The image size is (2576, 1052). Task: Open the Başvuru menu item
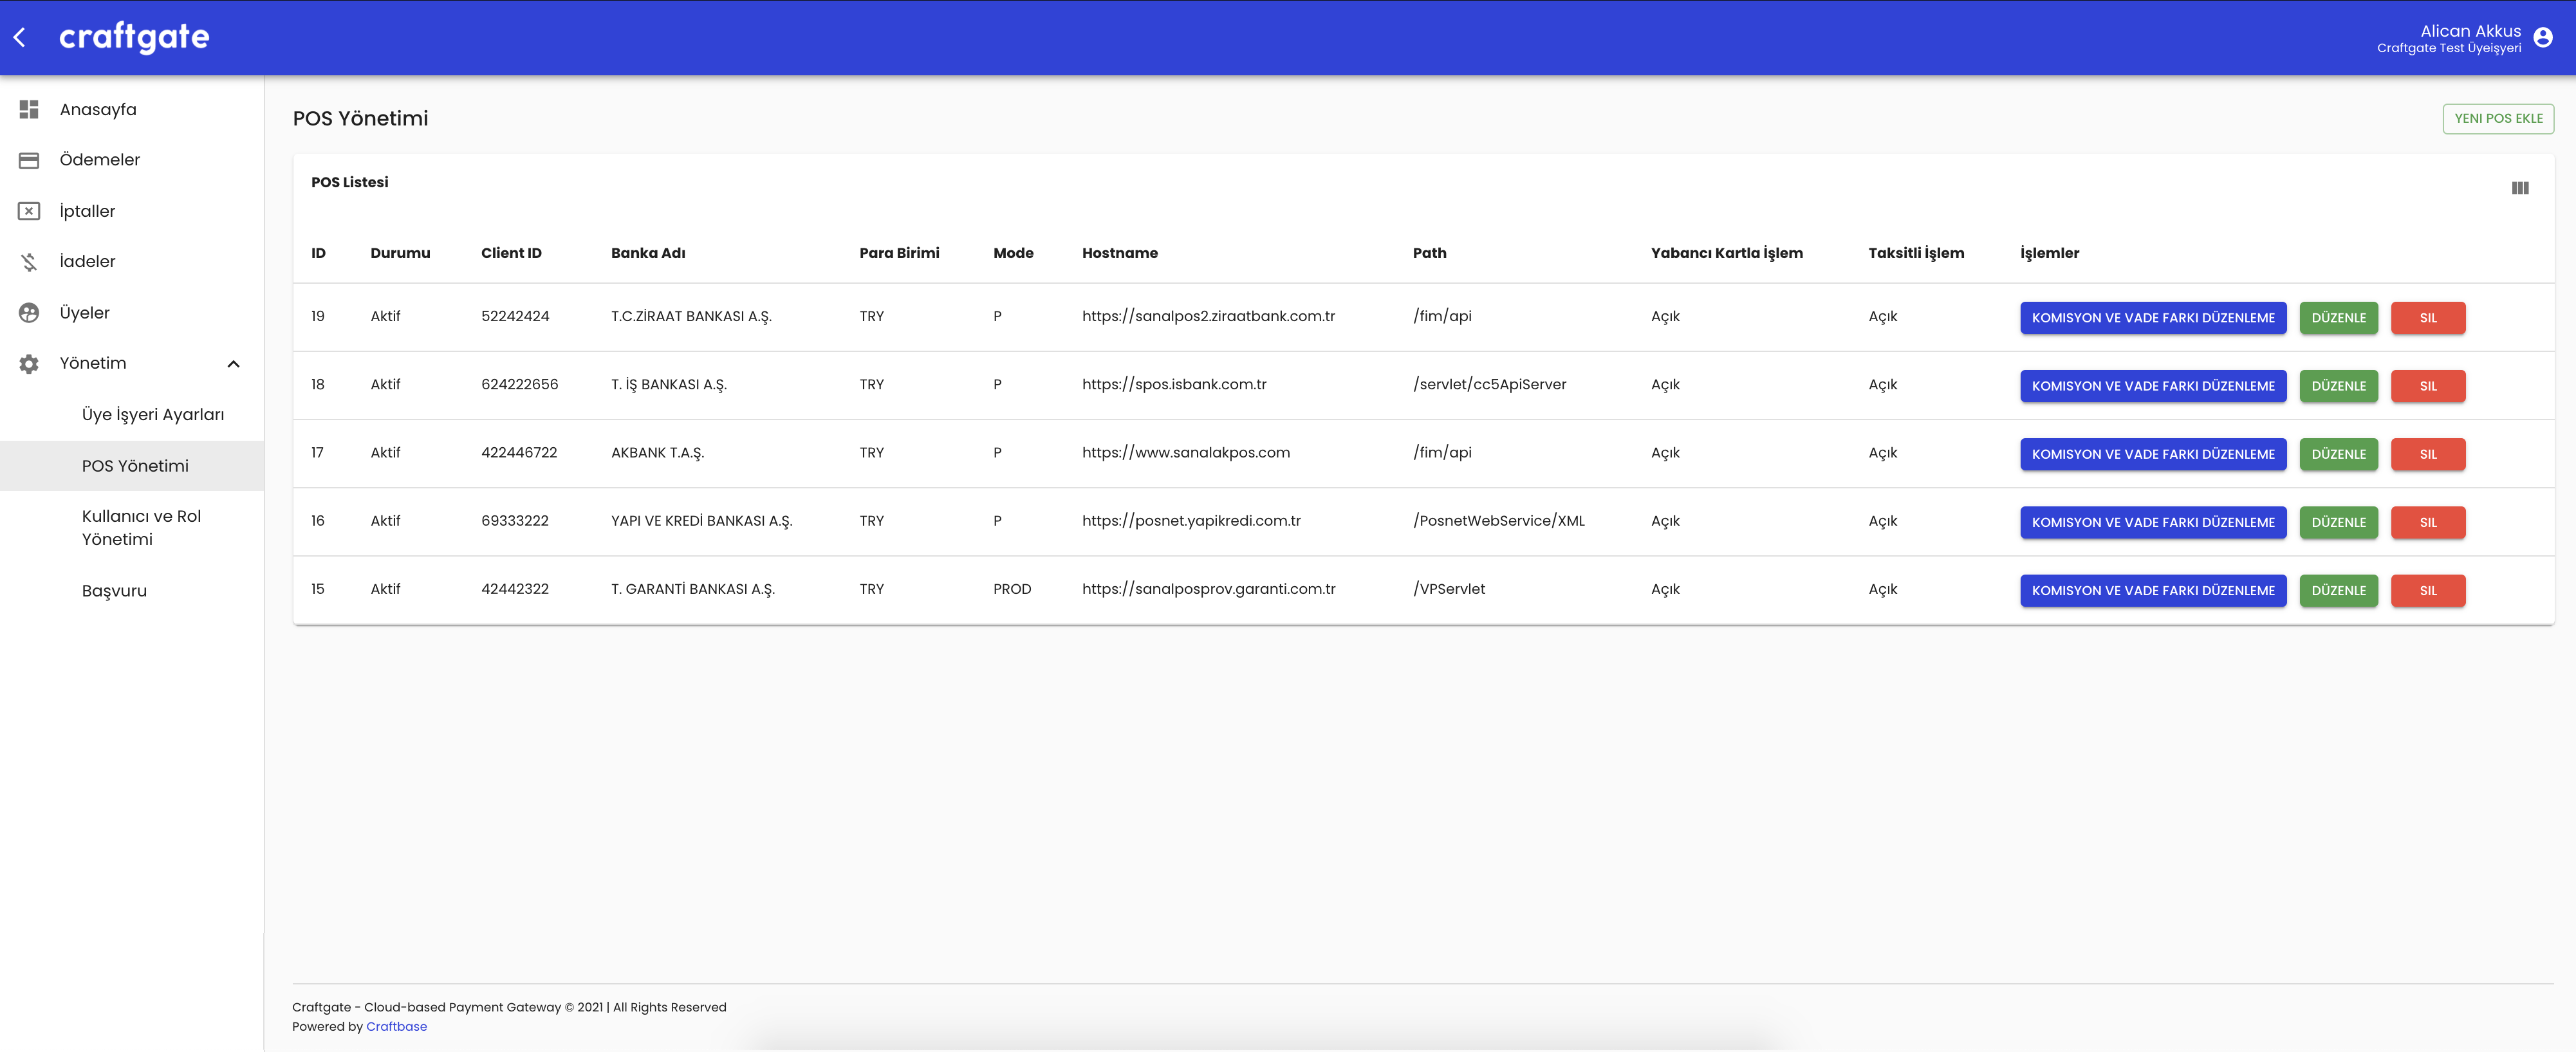(114, 591)
